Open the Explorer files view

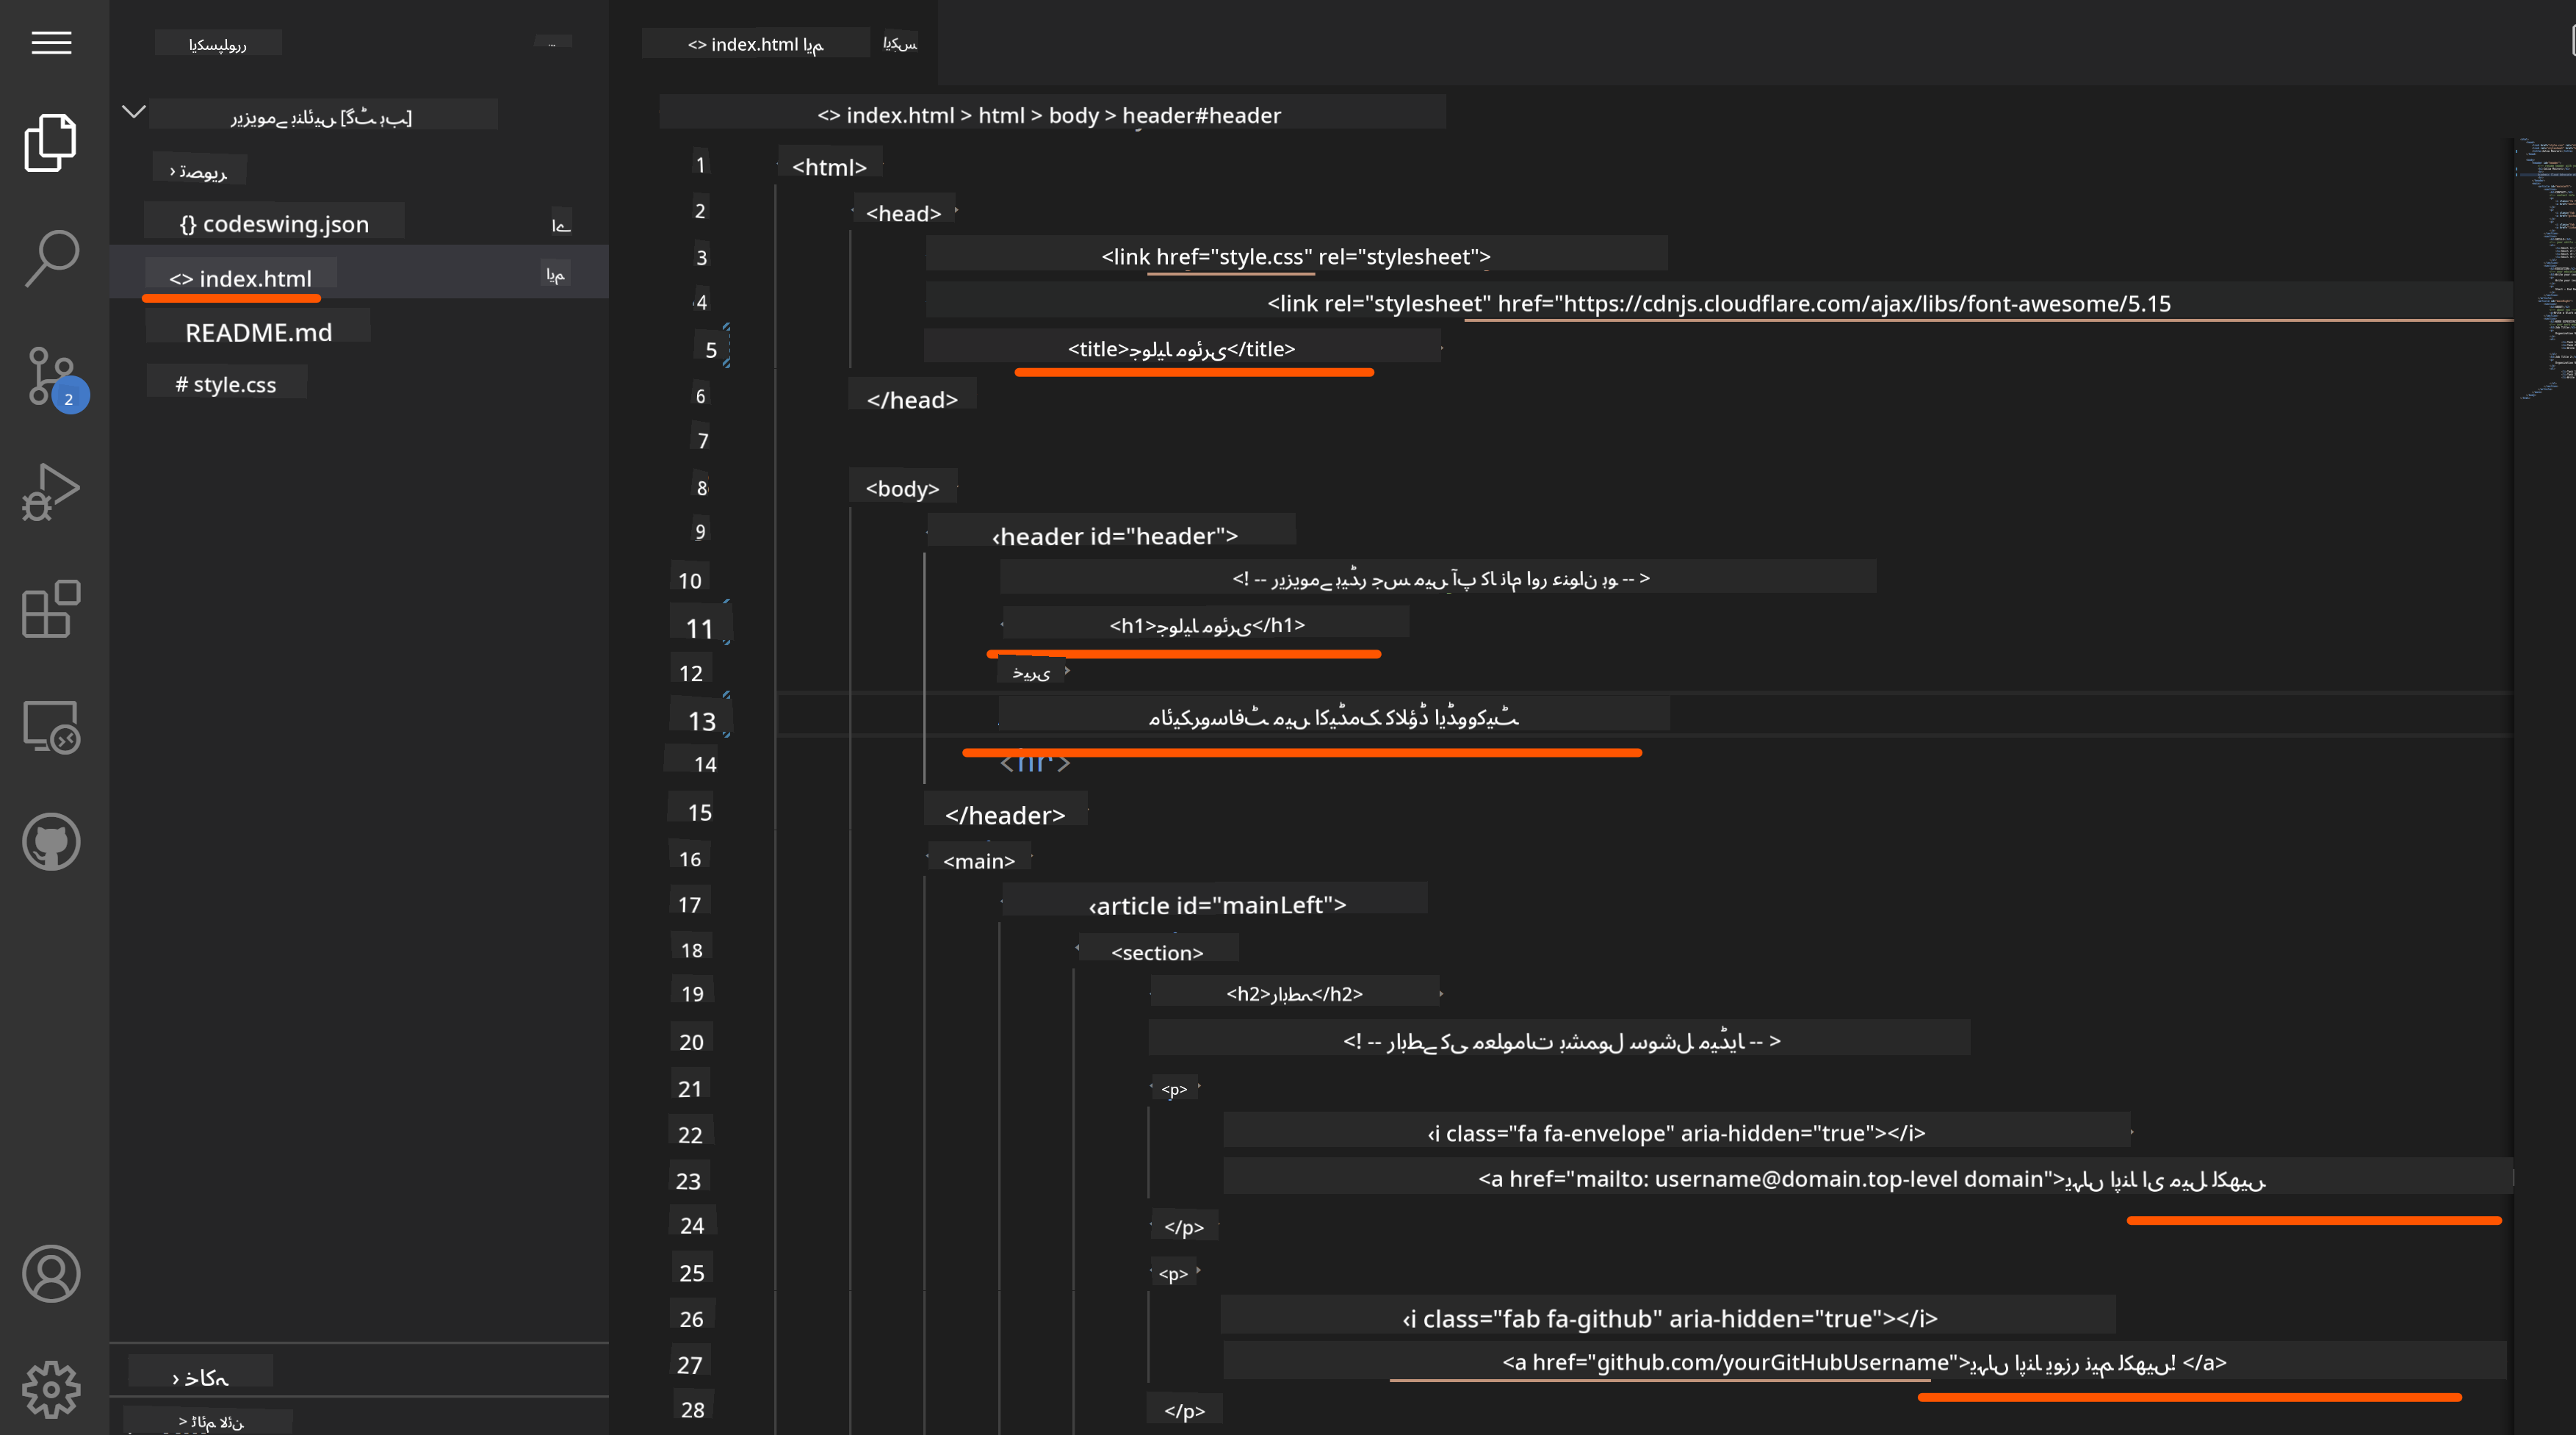coord(51,142)
